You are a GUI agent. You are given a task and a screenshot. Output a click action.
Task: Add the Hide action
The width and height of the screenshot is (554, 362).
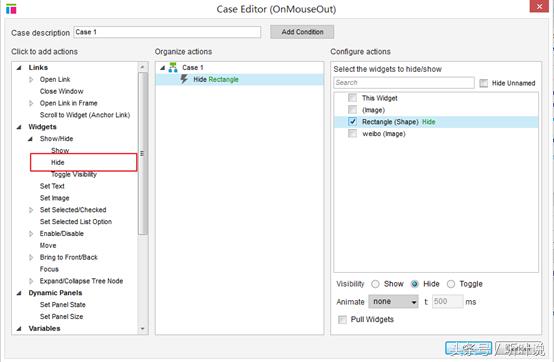click(58, 162)
